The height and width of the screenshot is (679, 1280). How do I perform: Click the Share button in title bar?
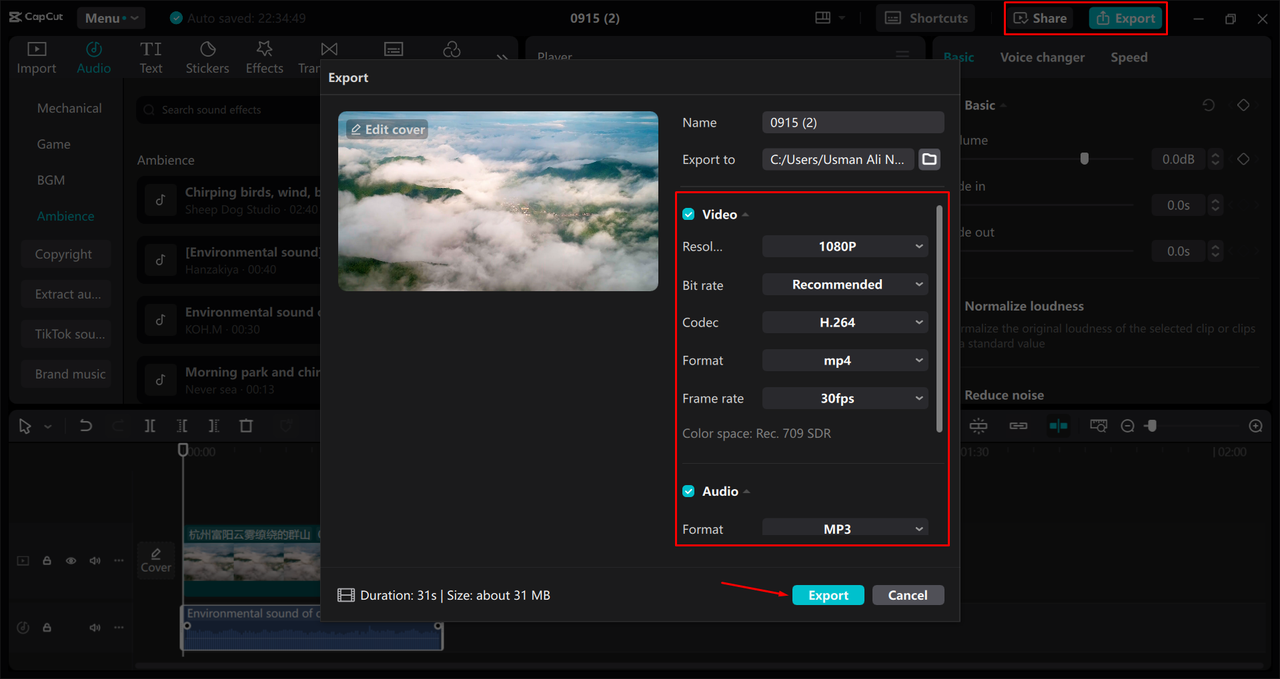click(x=1040, y=18)
